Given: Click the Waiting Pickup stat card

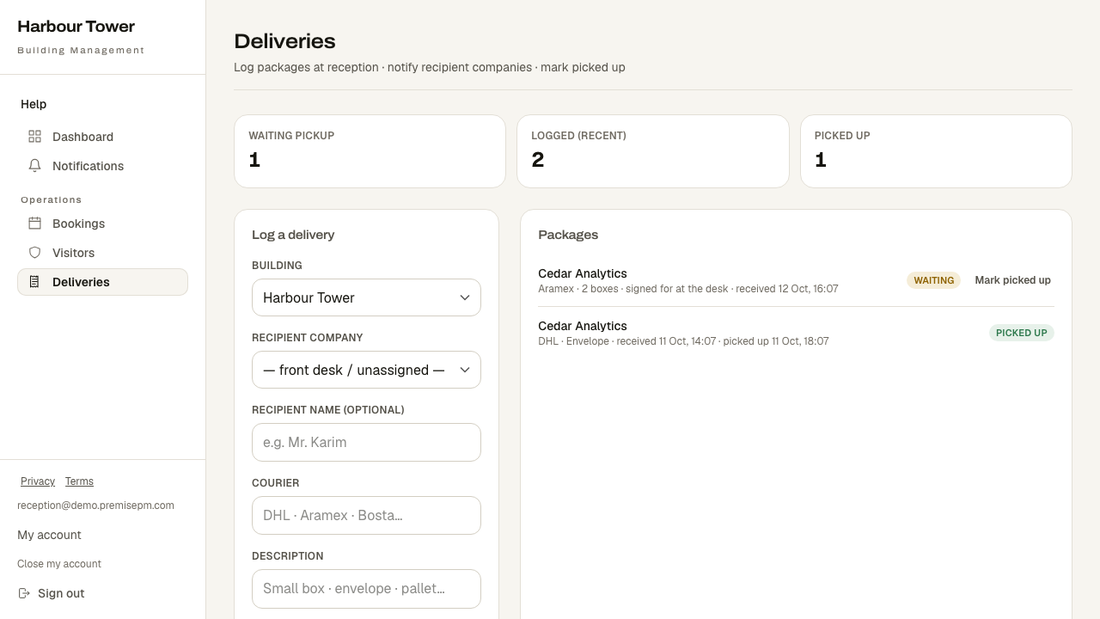Looking at the screenshot, I should (x=370, y=152).
